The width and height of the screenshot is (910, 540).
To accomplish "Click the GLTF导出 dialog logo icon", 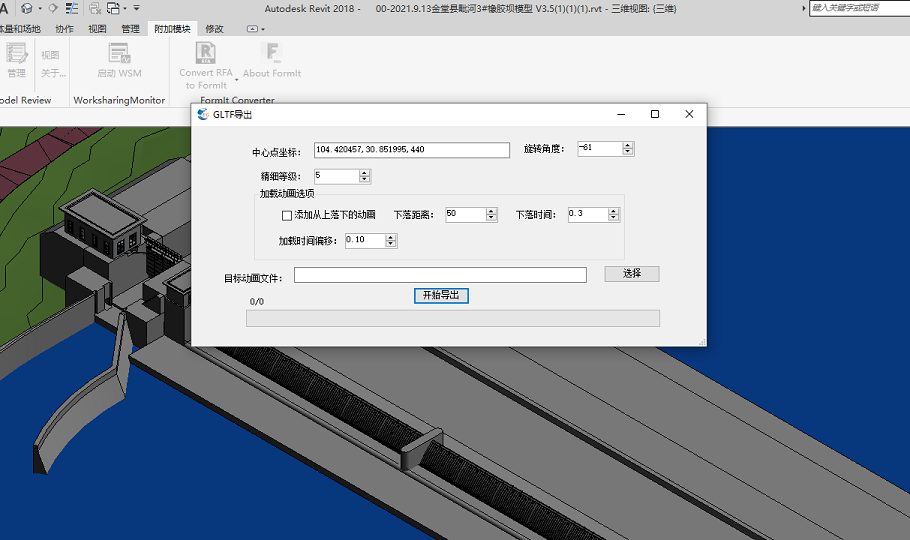I will coord(204,115).
